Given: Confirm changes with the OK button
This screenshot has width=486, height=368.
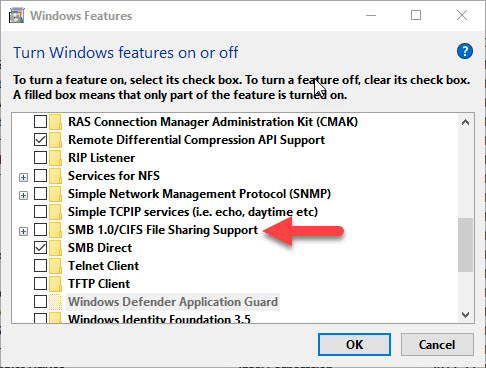Looking at the screenshot, I should 354,345.
